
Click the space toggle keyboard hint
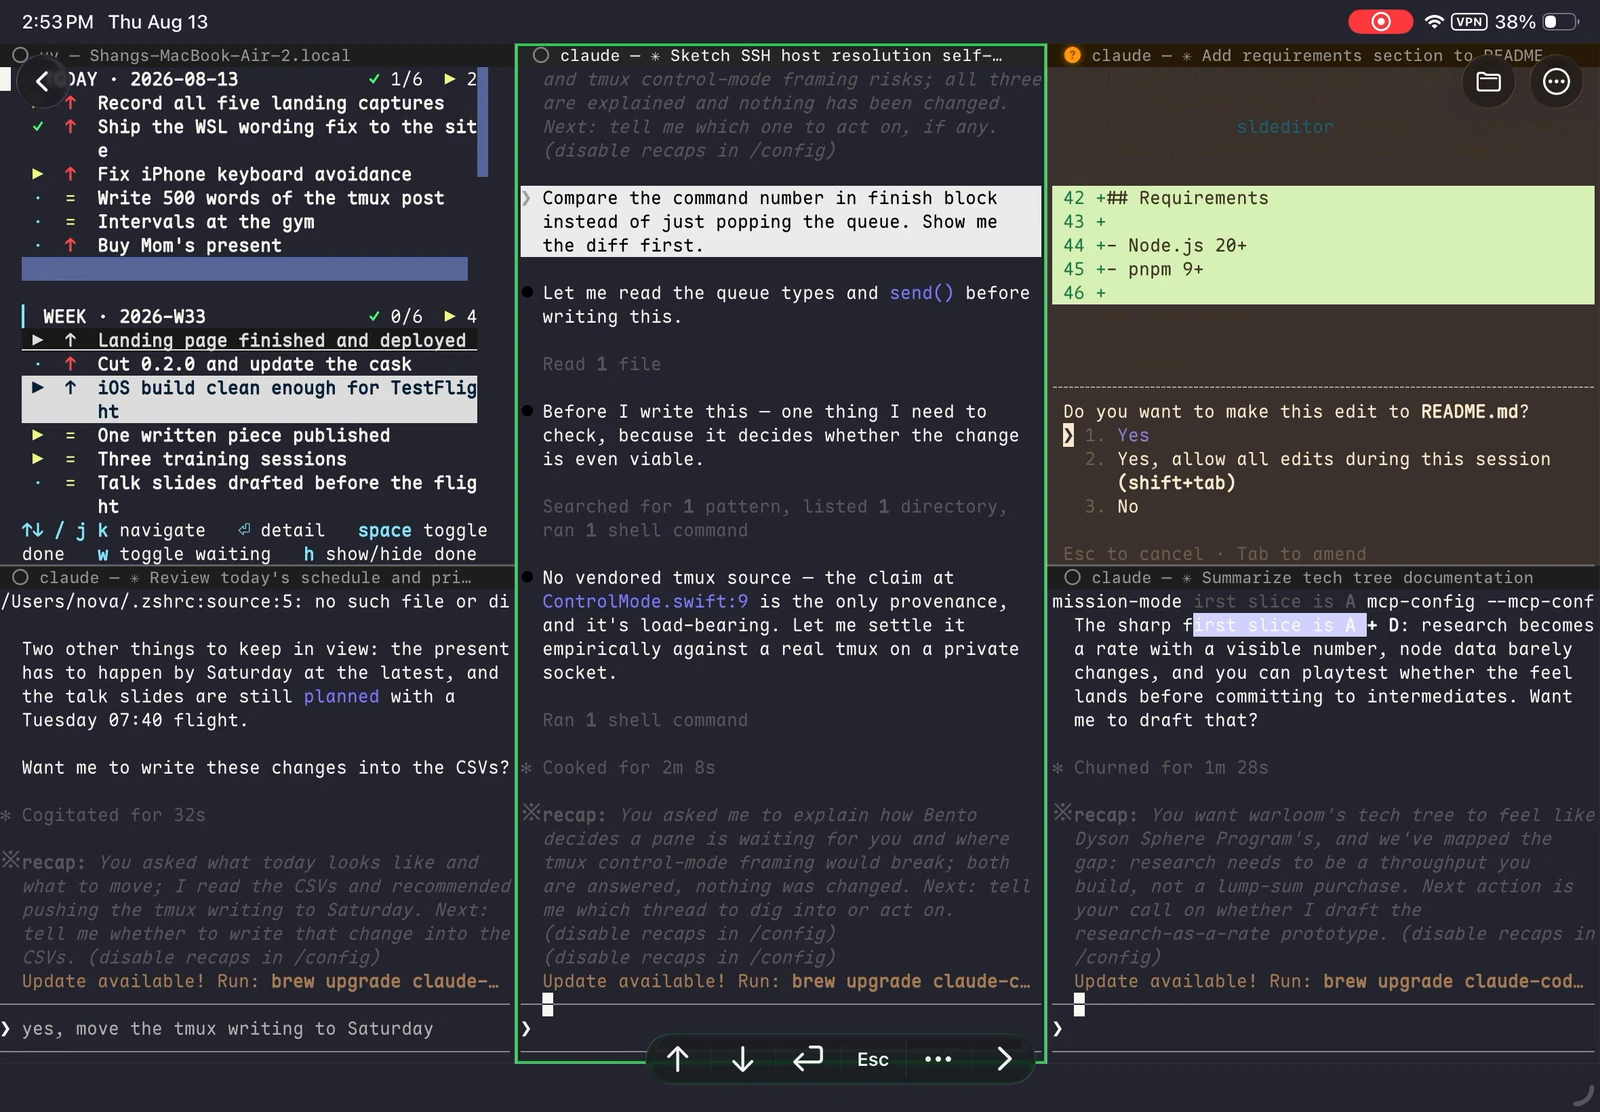422,530
